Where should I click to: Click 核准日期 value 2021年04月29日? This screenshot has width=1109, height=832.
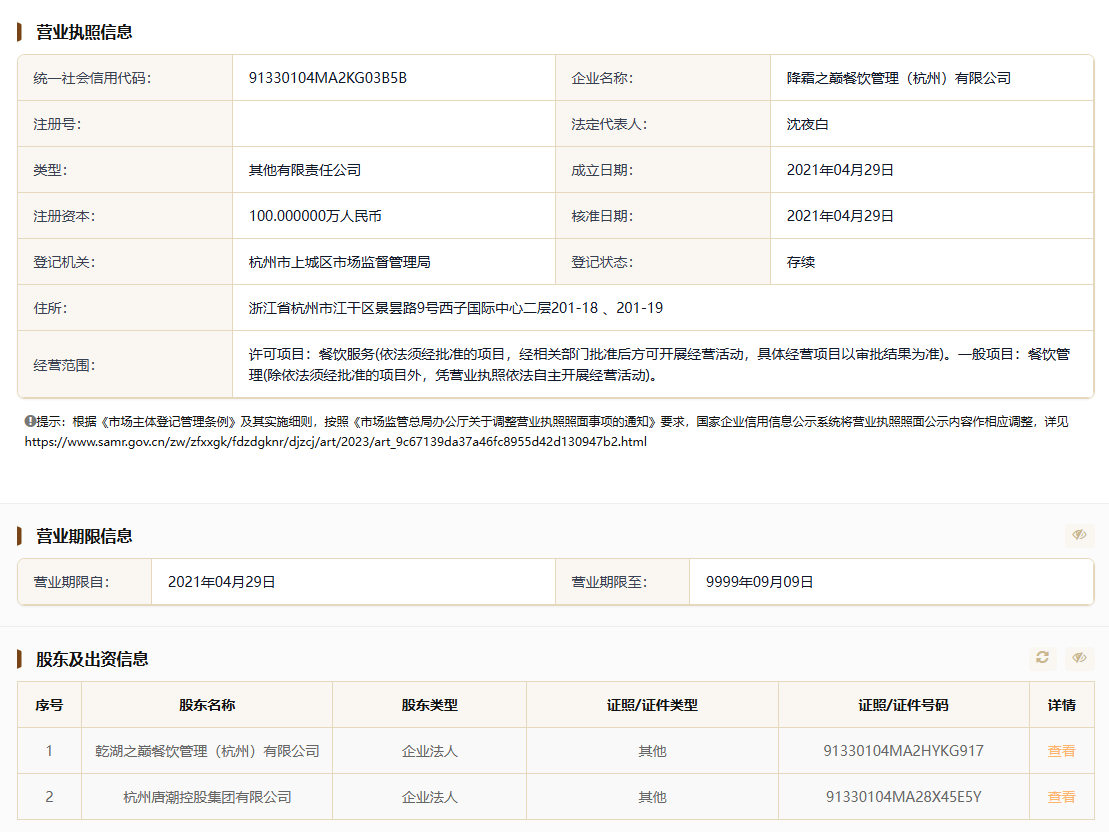pos(840,216)
